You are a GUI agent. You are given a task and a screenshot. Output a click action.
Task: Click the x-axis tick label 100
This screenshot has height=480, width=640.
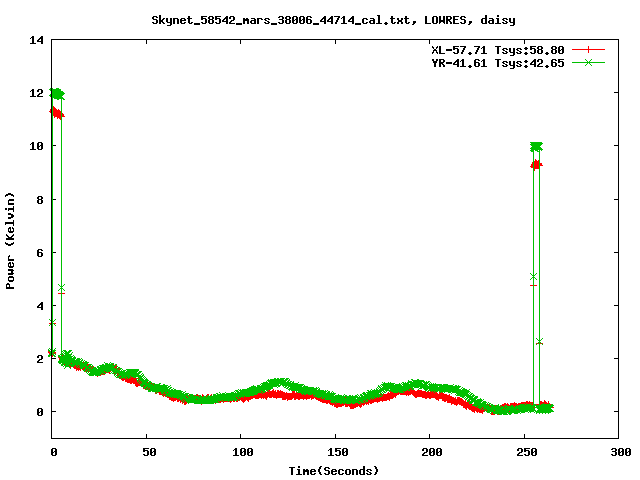[x=243, y=452]
